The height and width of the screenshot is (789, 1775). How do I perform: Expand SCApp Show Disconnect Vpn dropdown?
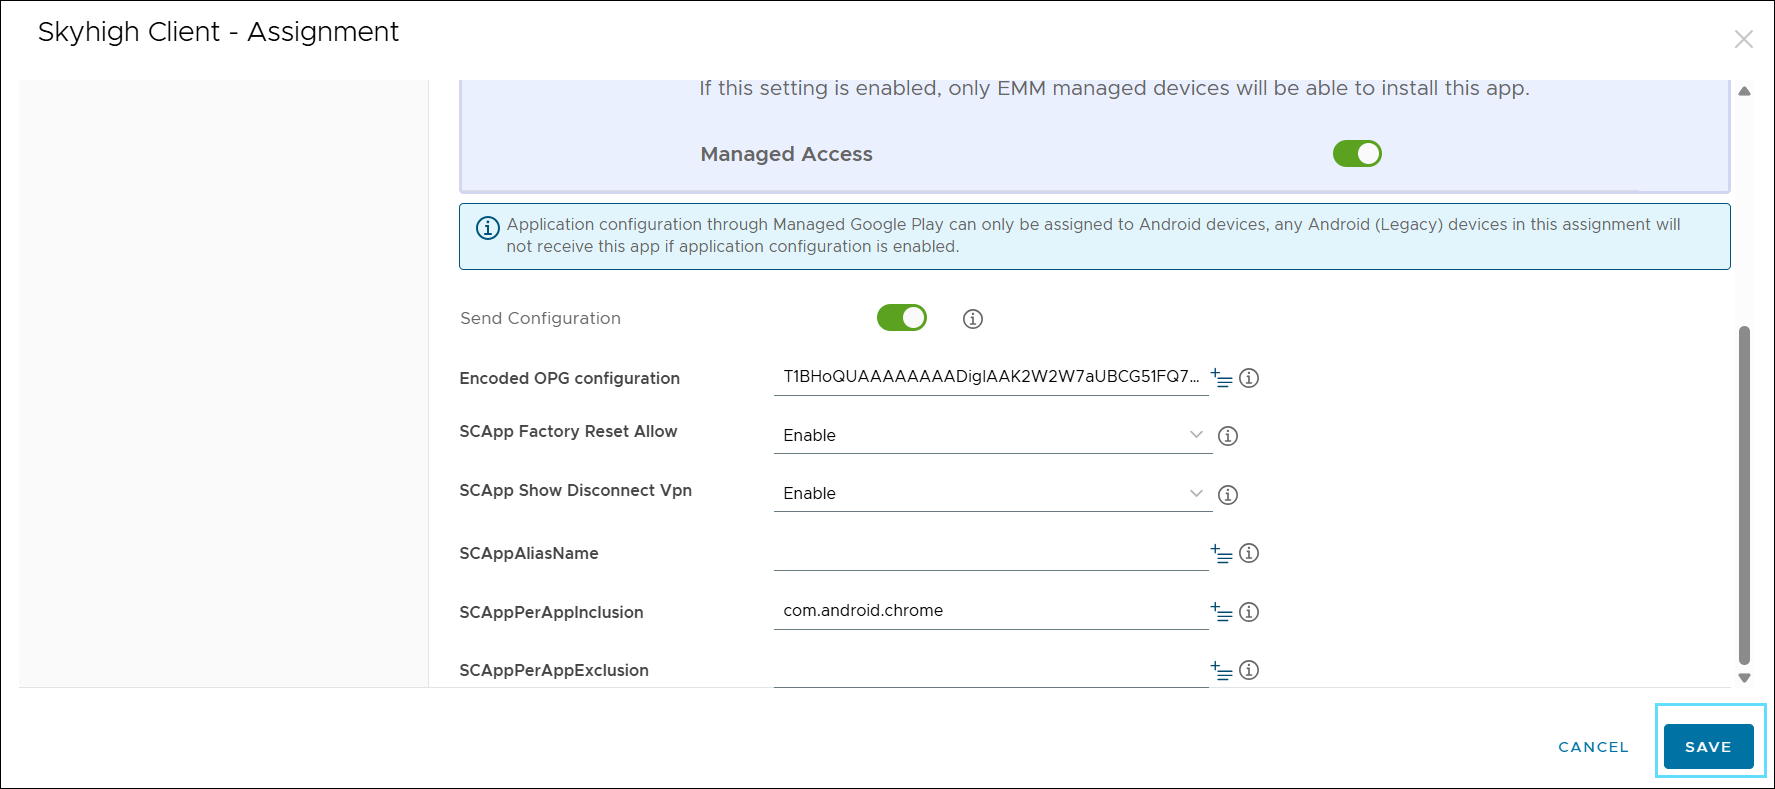992,494
